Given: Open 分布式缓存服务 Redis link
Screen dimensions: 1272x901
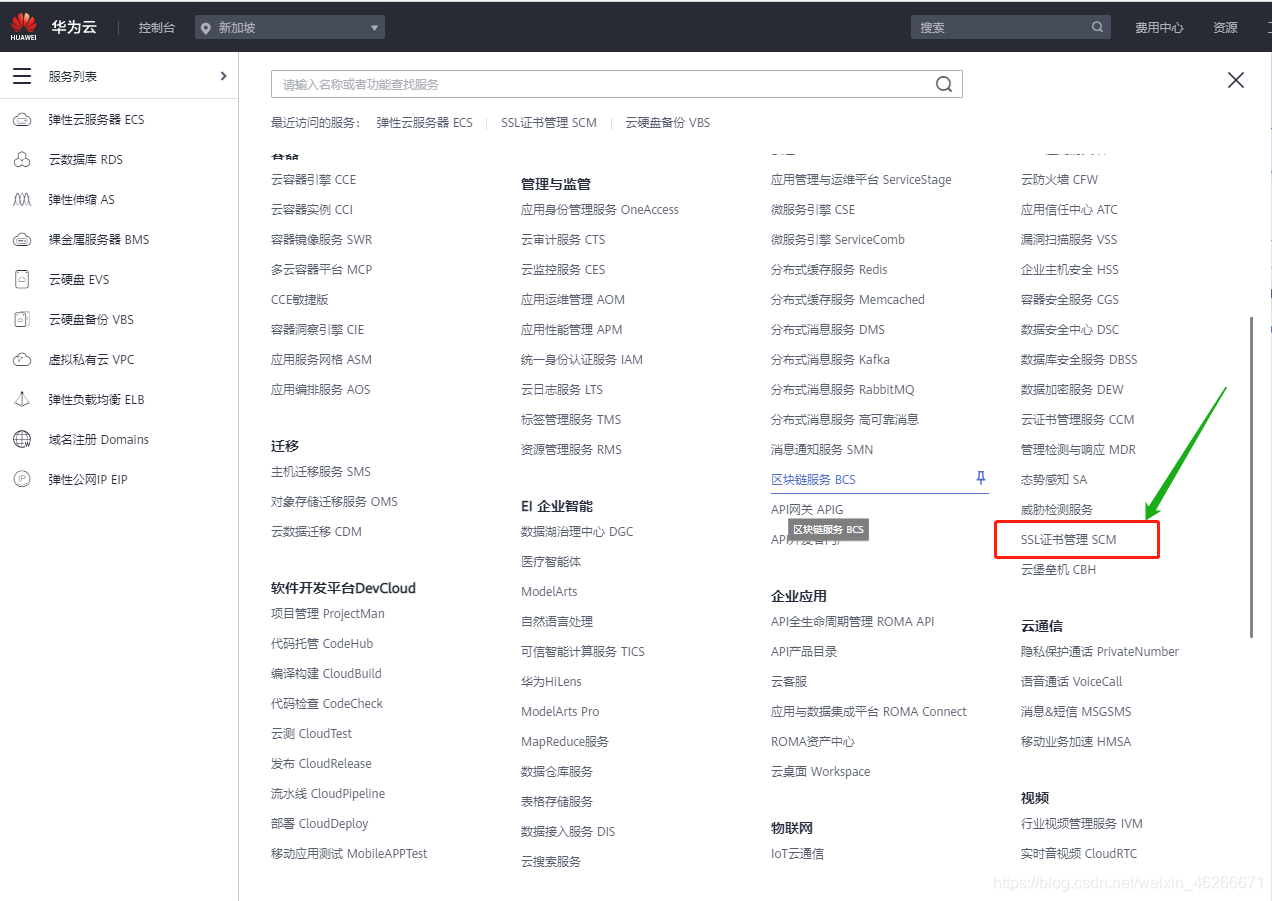Looking at the screenshot, I should click(x=829, y=270).
